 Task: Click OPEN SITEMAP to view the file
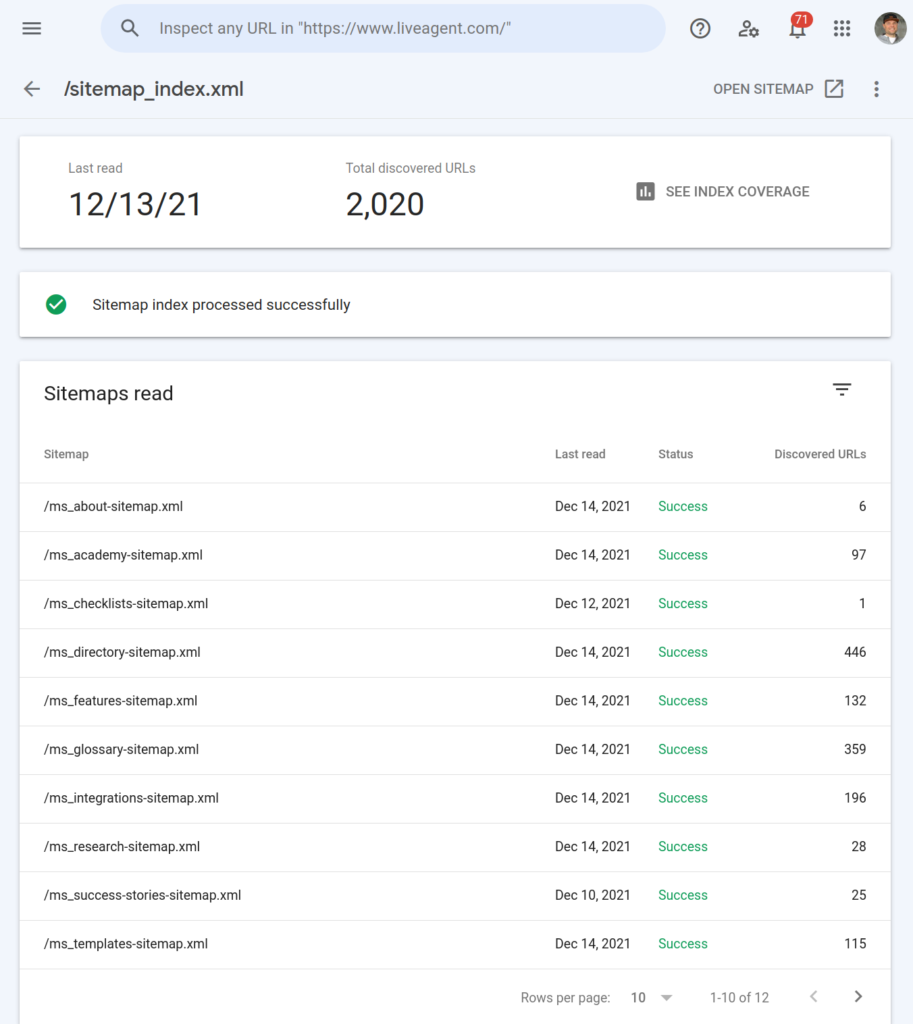pos(777,88)
